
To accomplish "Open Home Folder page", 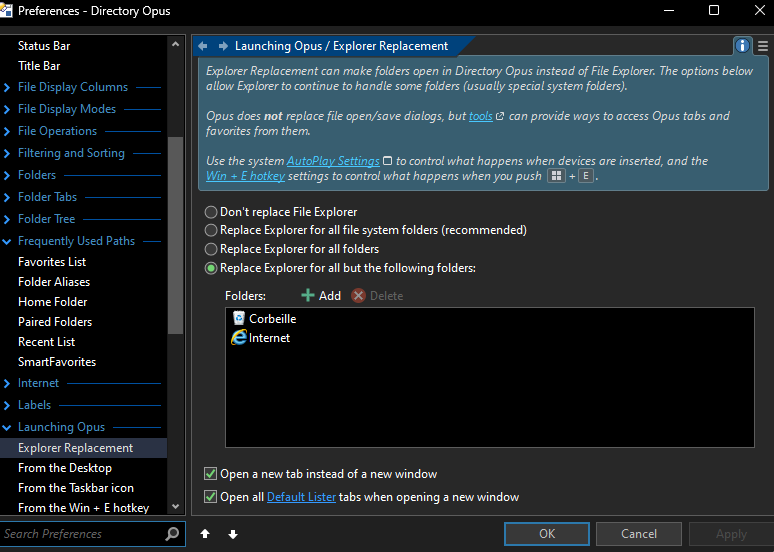I will coord(52,302).
